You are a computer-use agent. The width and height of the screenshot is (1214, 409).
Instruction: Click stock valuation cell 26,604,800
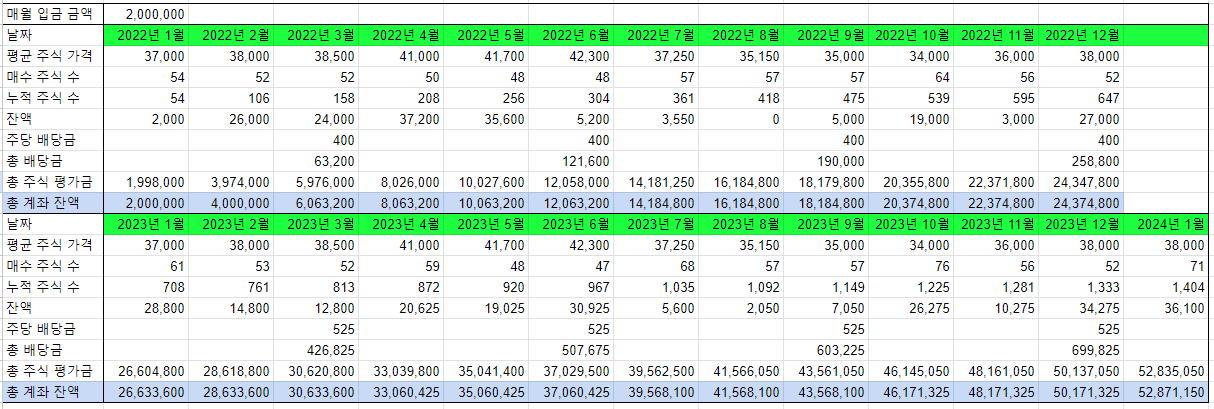coord(146,370)
